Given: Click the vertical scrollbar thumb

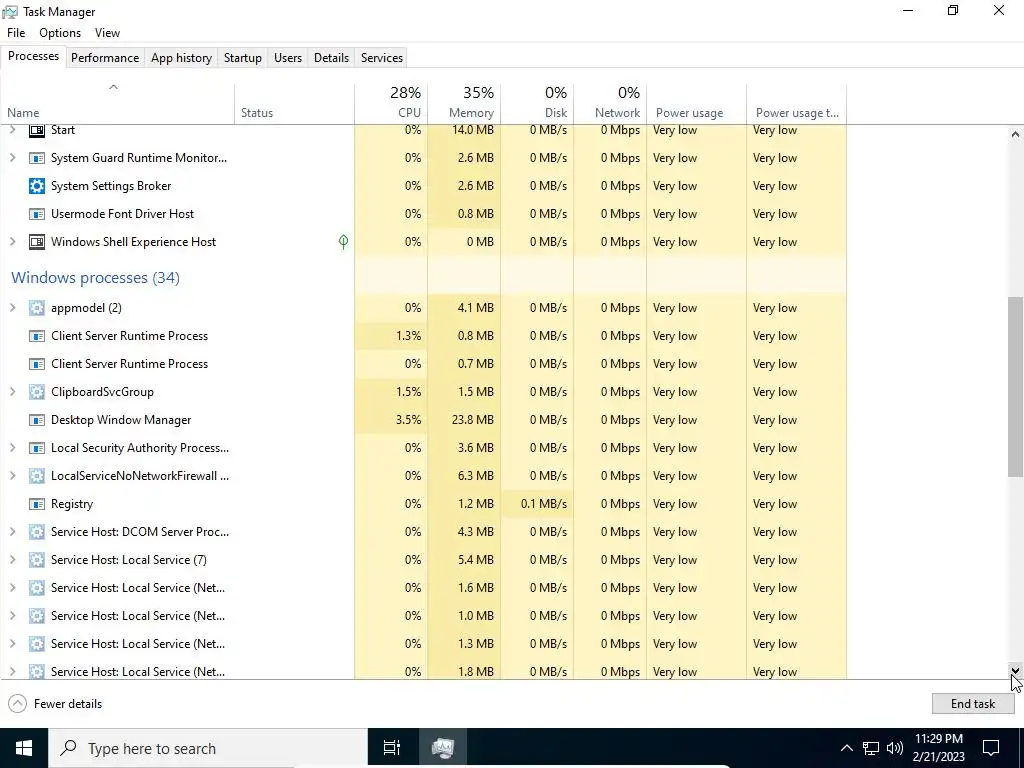Looking at the screenshot, I should pyautogui.click(x=1015, y=387).
